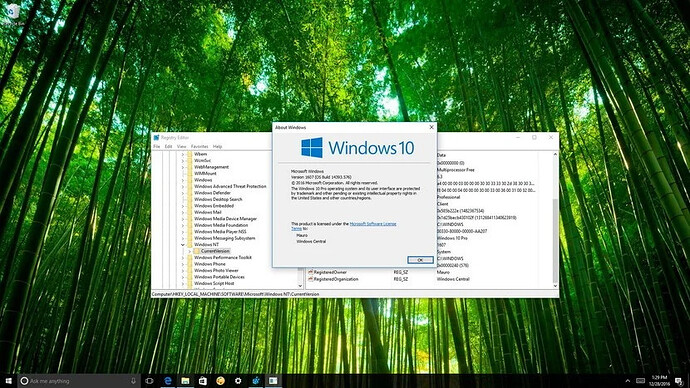
Task: Expand the Windows Photo Viewer key
Action: point(183,271)
